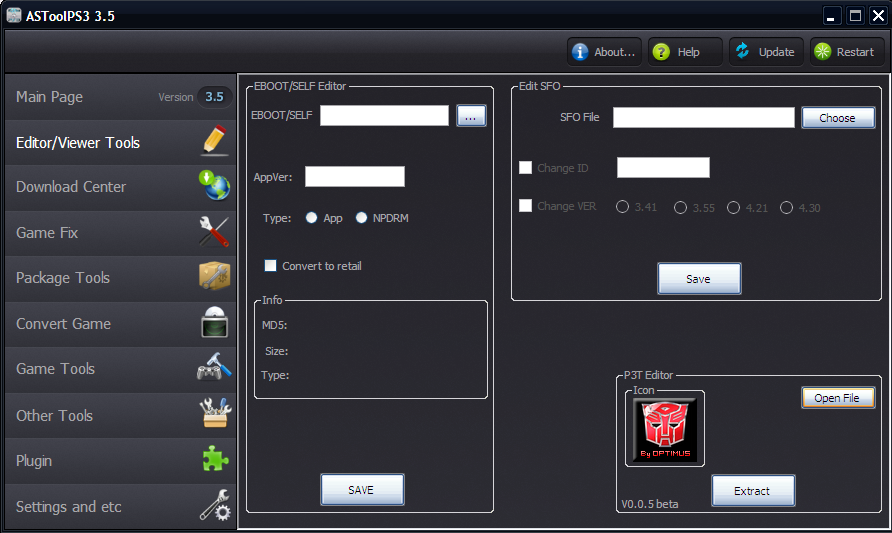The image size is (892, 533).
Task: Click the V0.0.5 beta text
Action: [650, 504]
